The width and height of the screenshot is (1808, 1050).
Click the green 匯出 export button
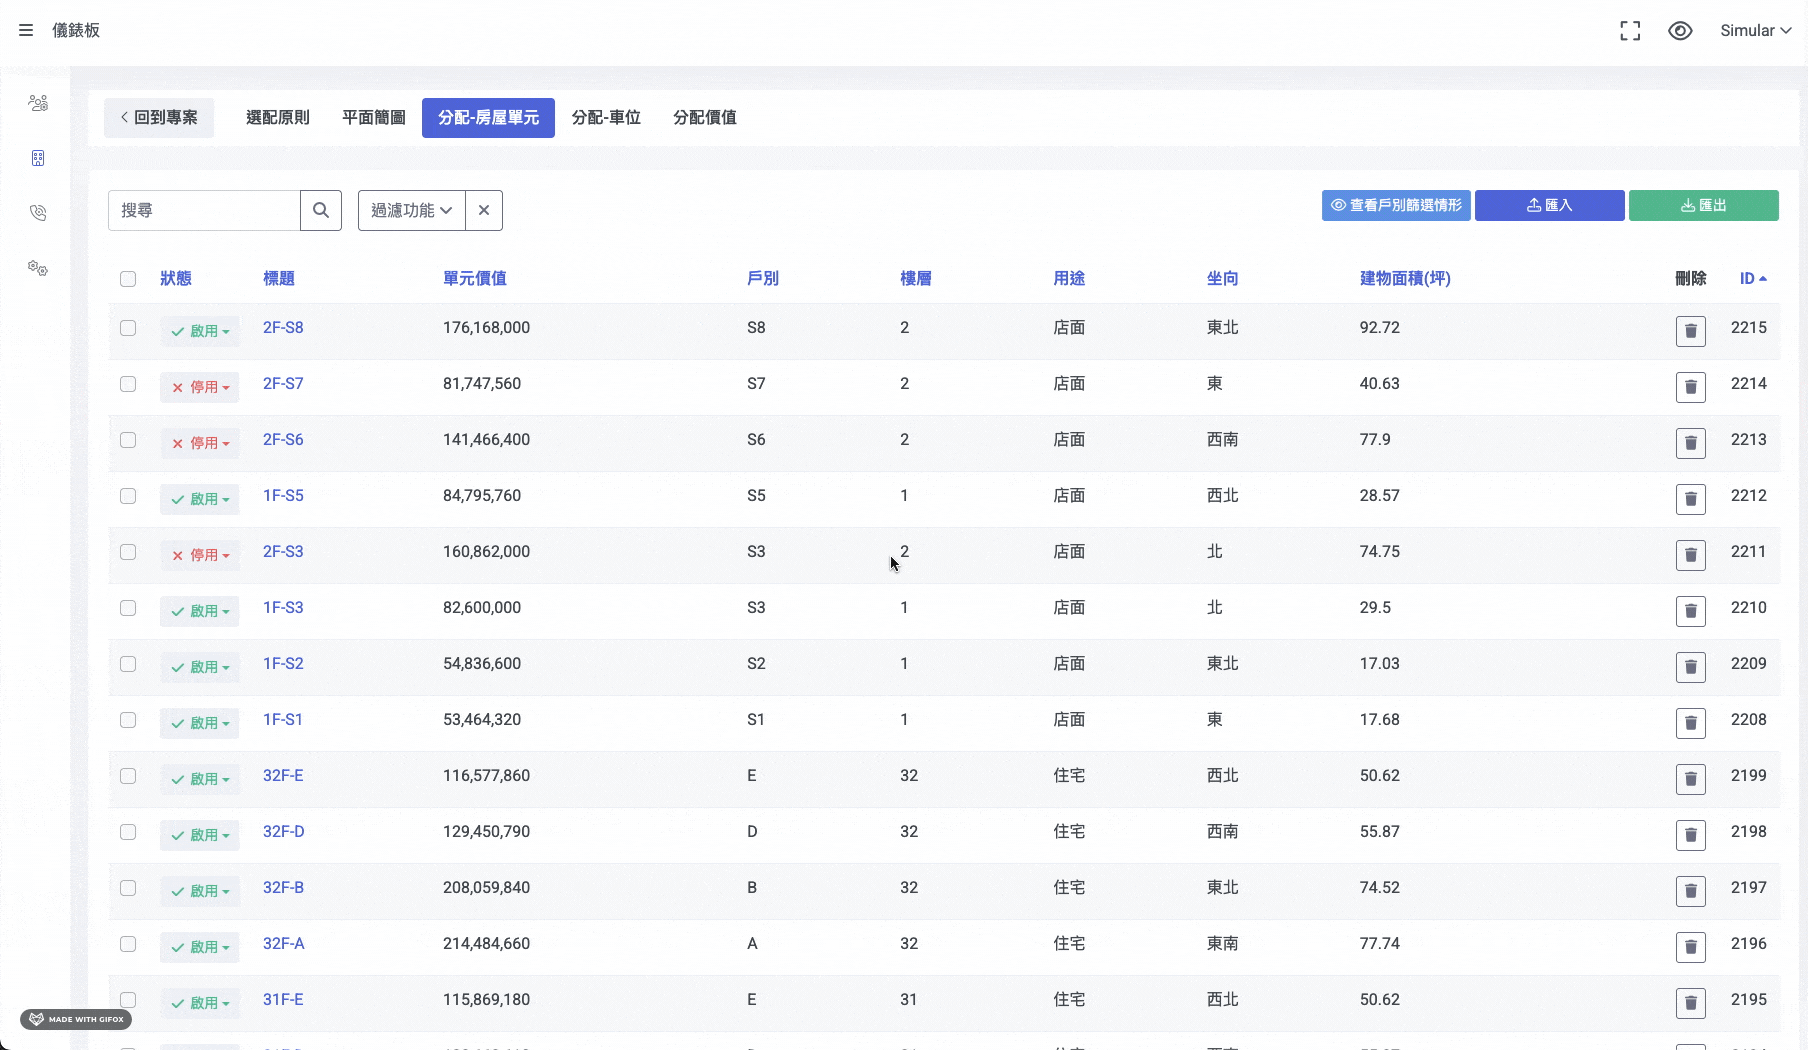coord(1704,205)
